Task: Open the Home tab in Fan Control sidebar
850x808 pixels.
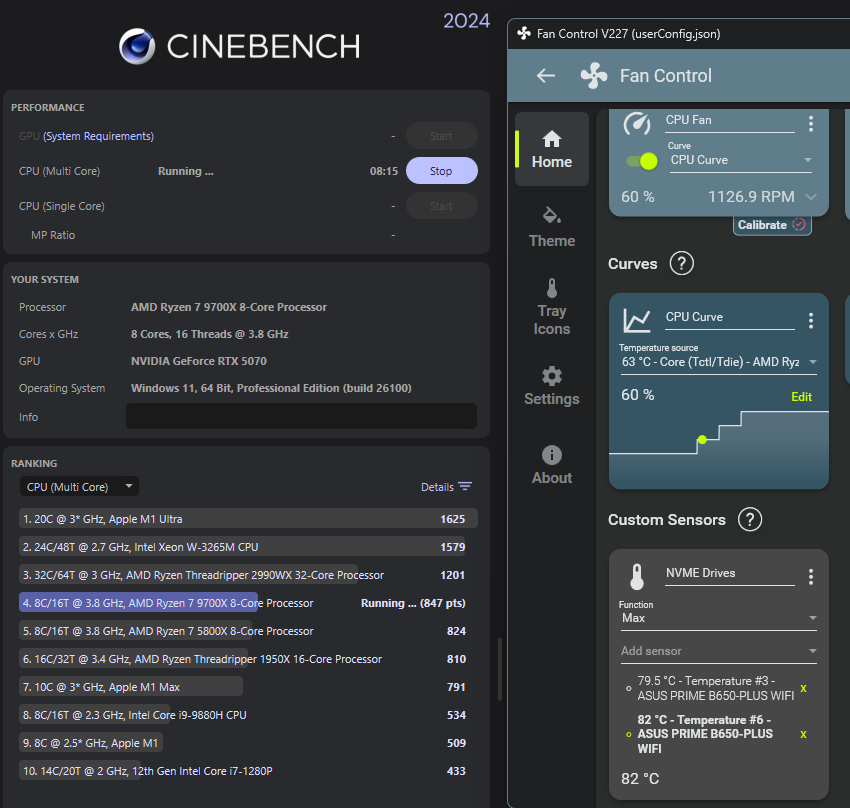Action: (552, 149)
